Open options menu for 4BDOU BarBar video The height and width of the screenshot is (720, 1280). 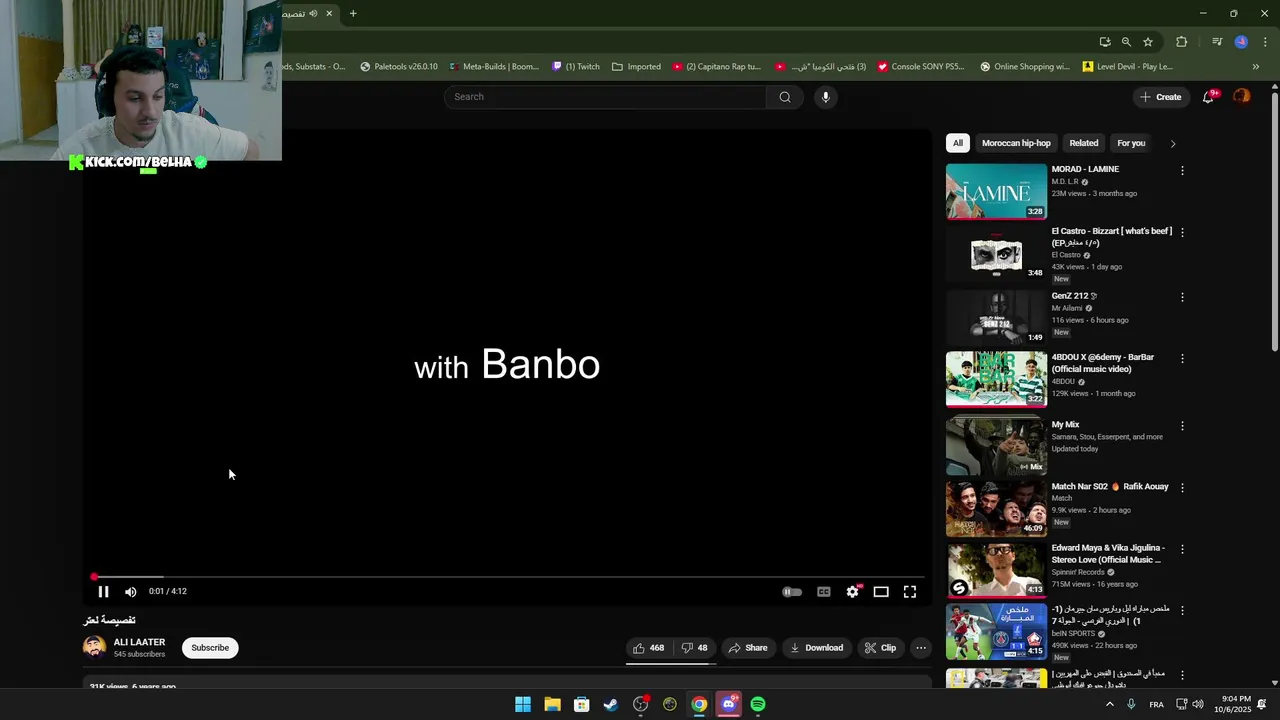[x=1182, y=358]
